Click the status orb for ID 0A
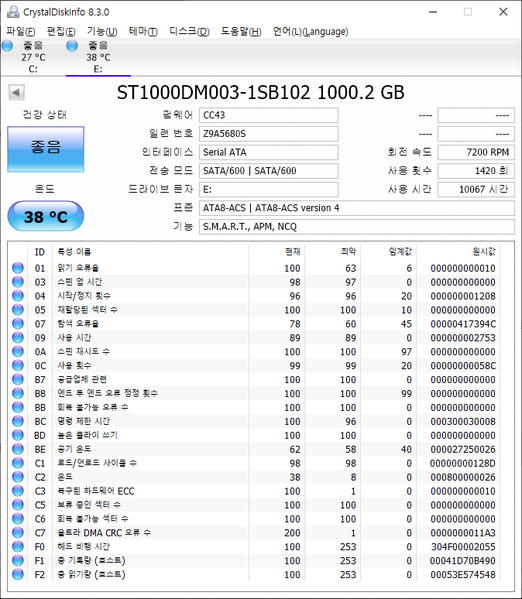522x599 pixels. coord(18,351)
